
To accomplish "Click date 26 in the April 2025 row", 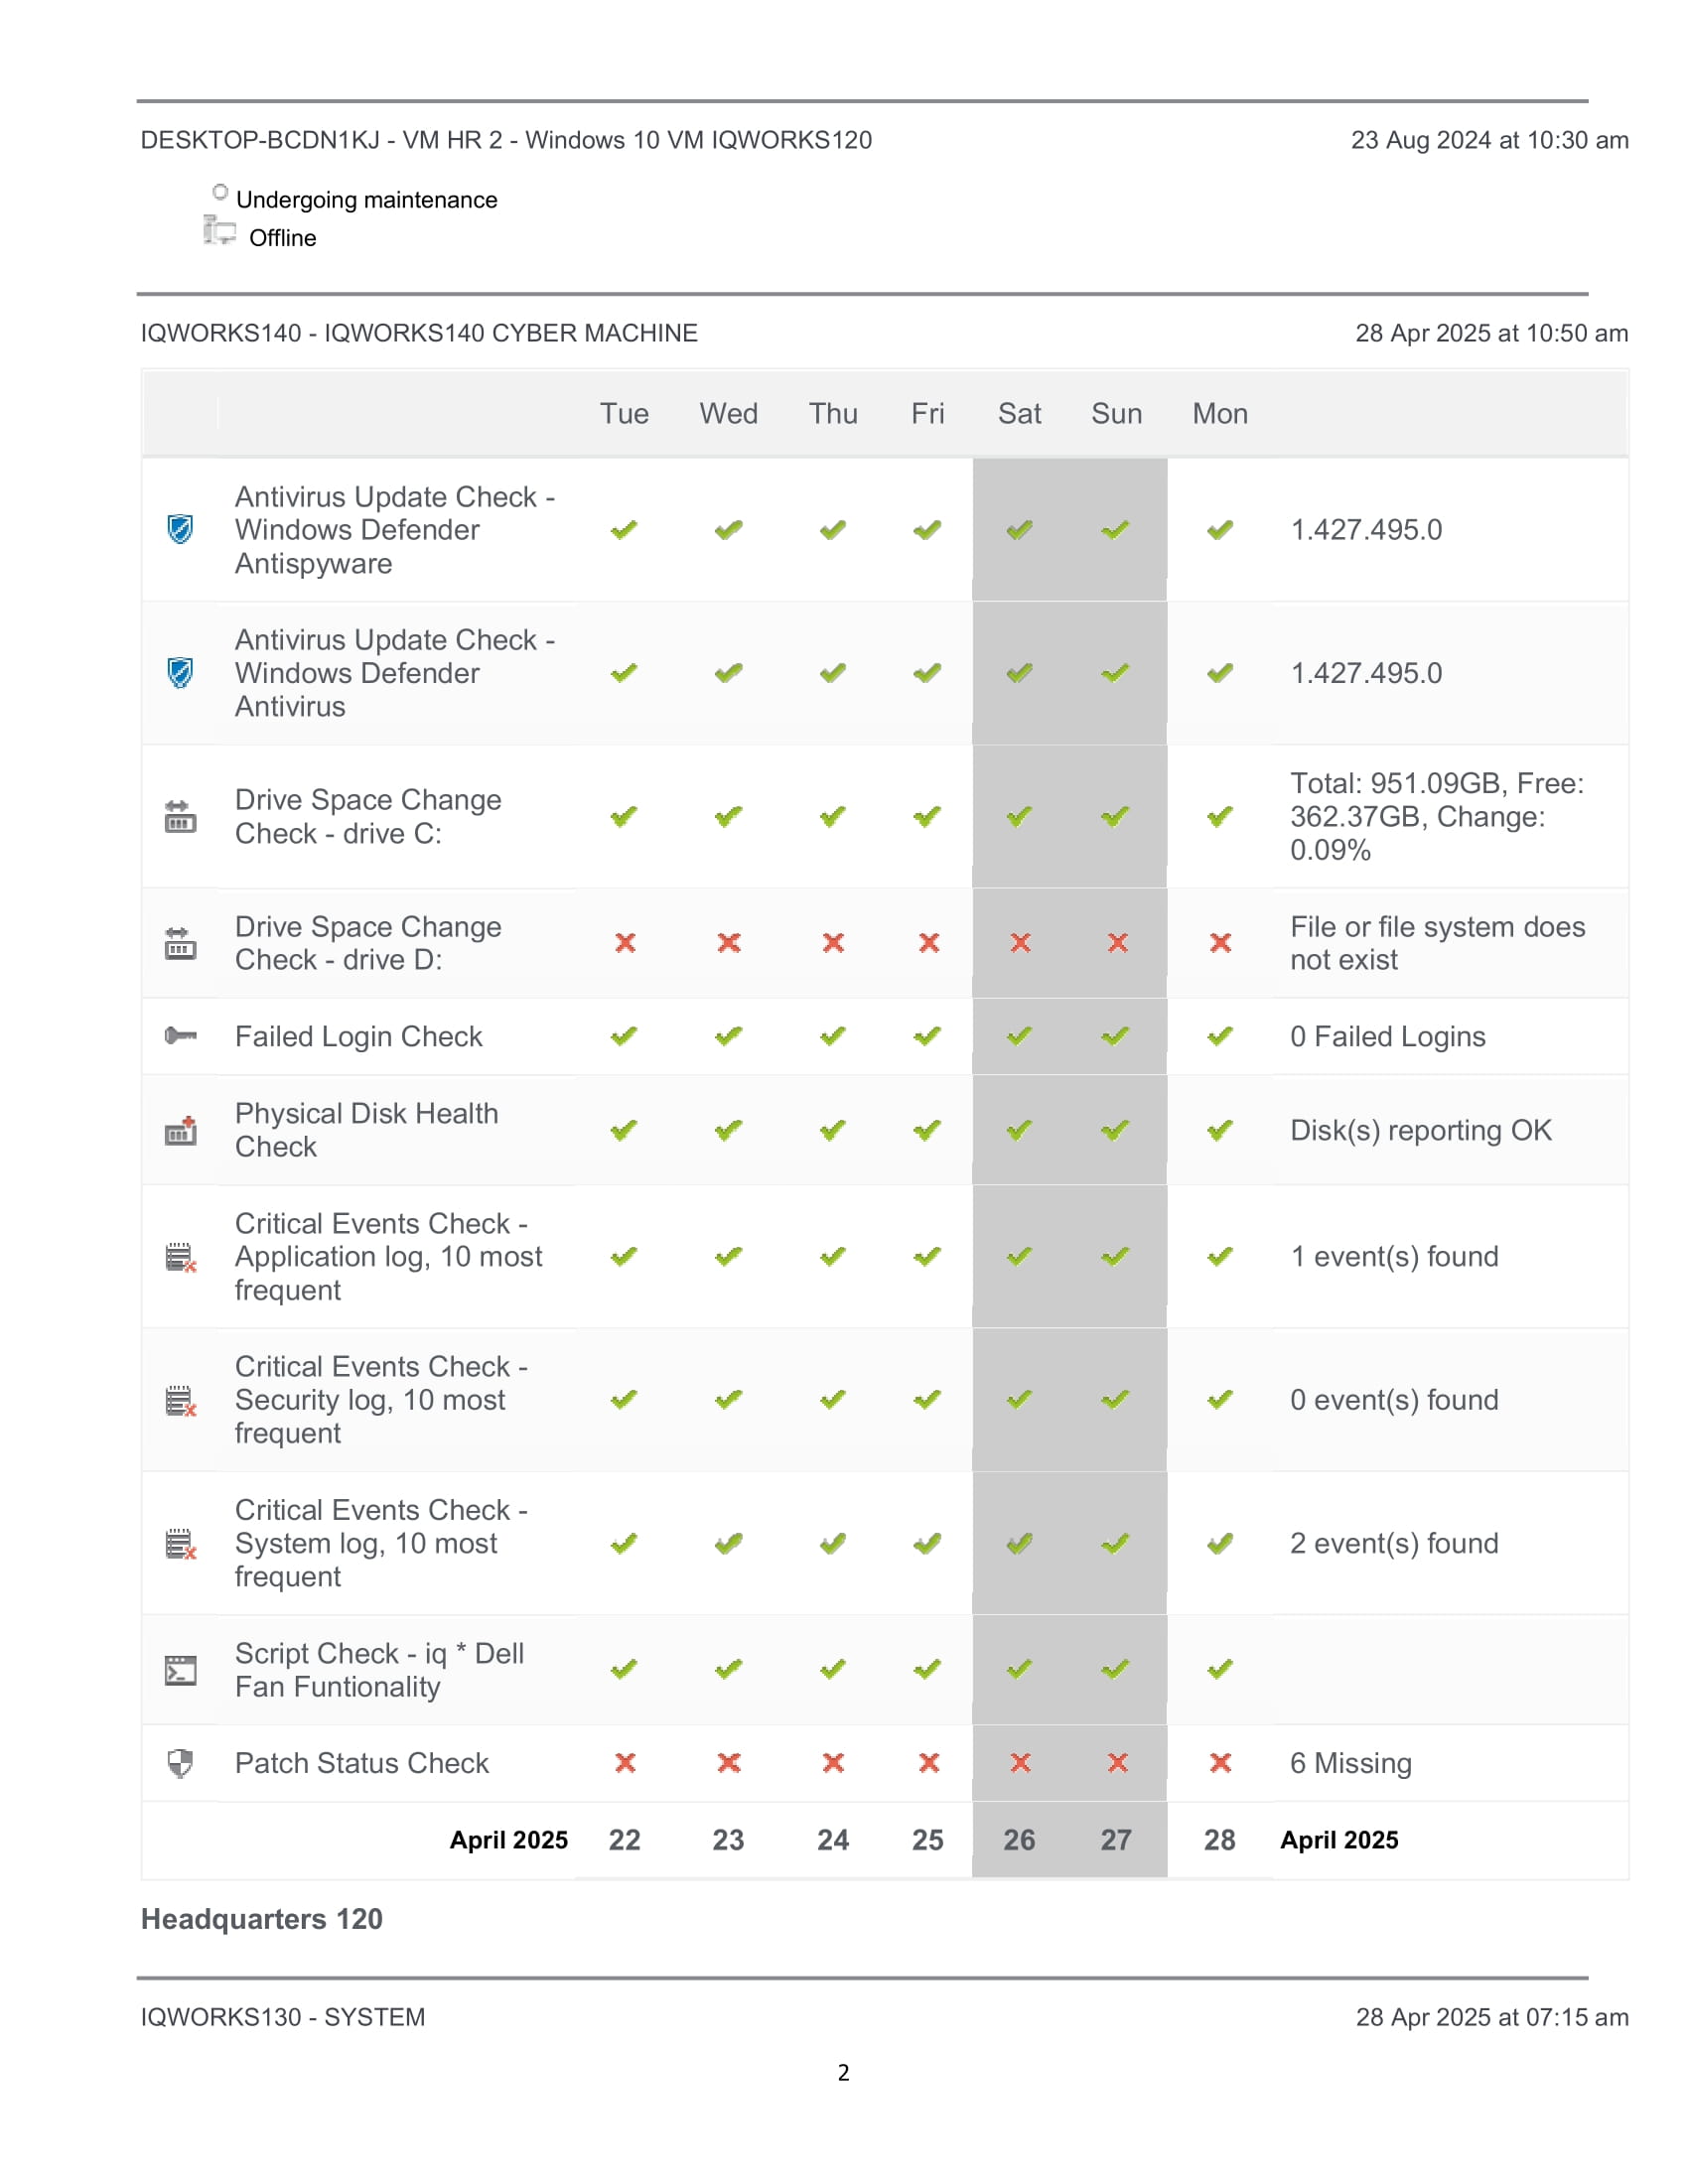I will pyautogui.click(x=1019, y=1840).
